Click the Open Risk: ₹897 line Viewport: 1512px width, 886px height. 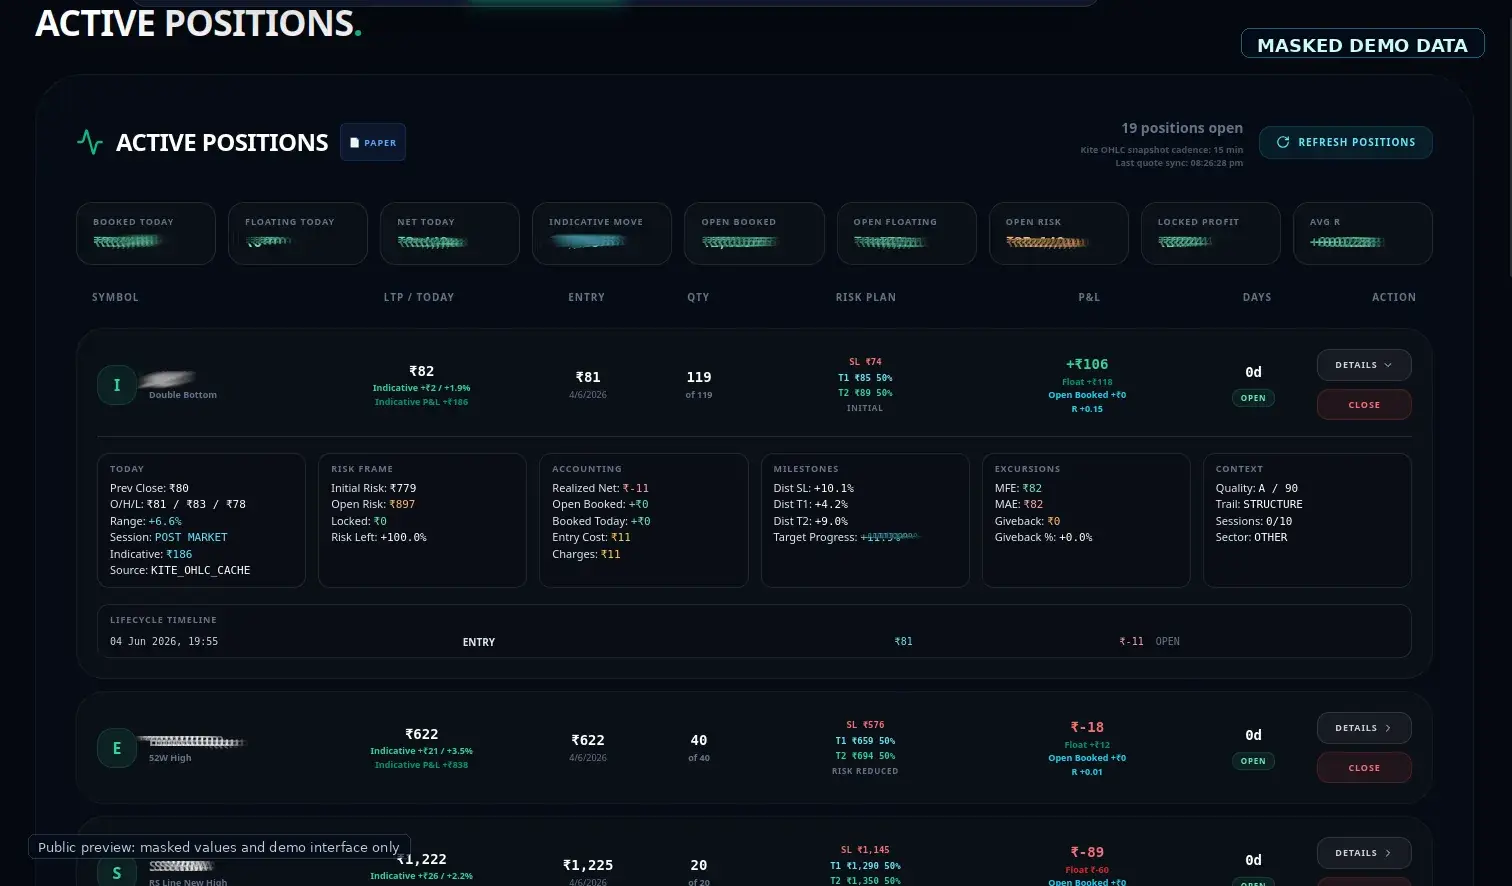pos(373,504)
